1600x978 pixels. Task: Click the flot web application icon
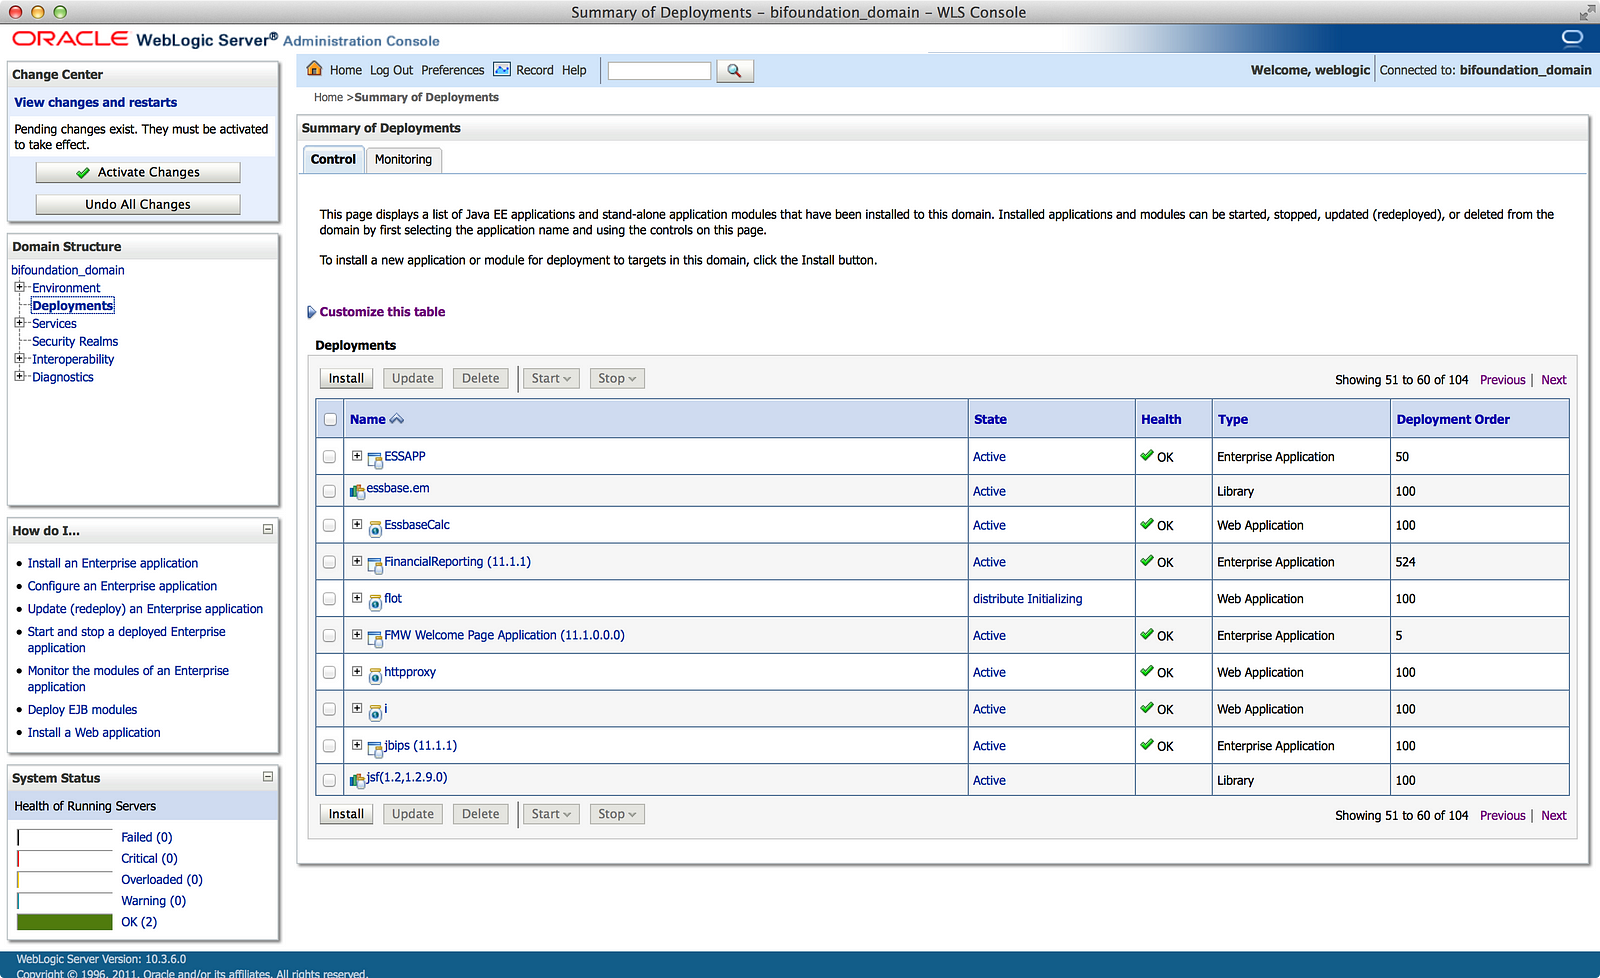tap(375, 602)
